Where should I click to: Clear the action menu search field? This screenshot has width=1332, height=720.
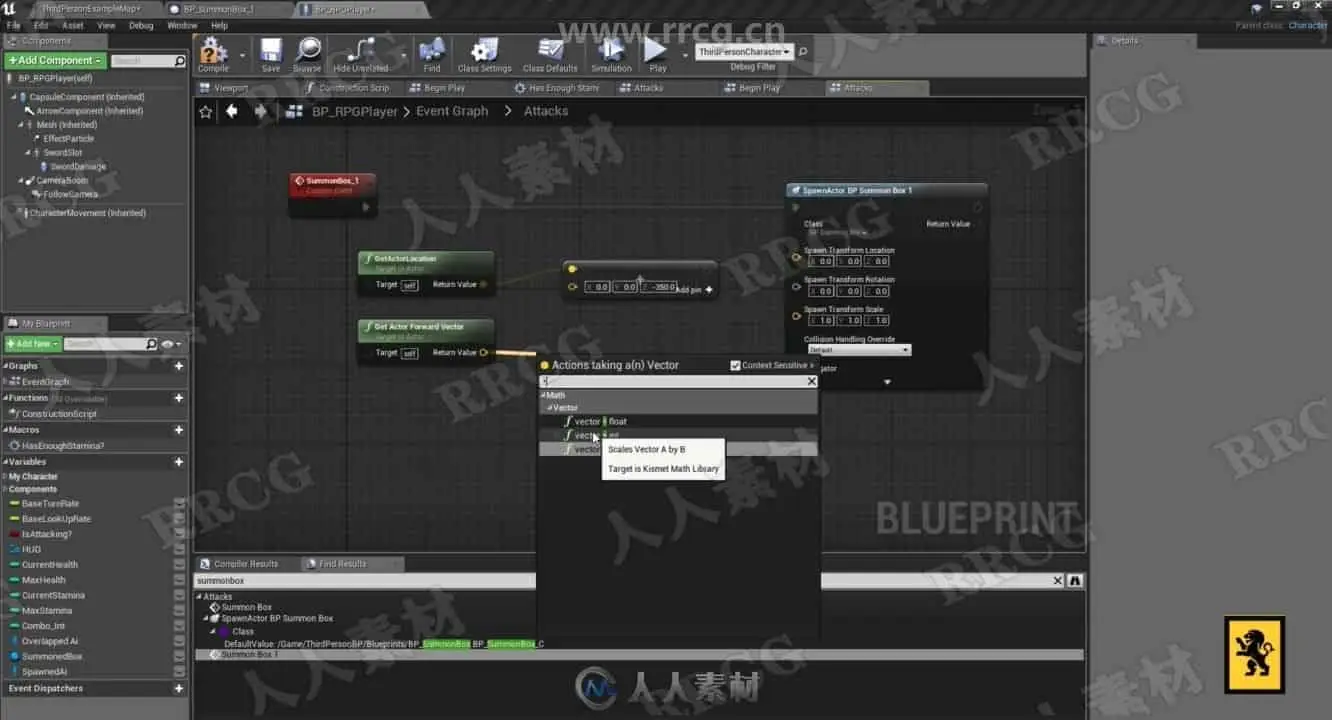coord(812,381)
